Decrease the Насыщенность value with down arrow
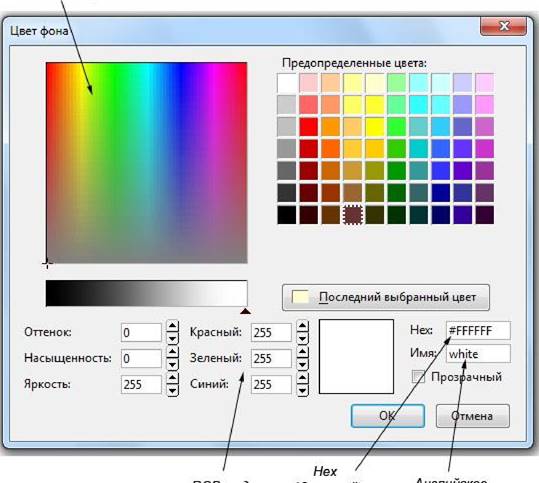Screen dimensions: 539x483 click(x=173, y=364)
